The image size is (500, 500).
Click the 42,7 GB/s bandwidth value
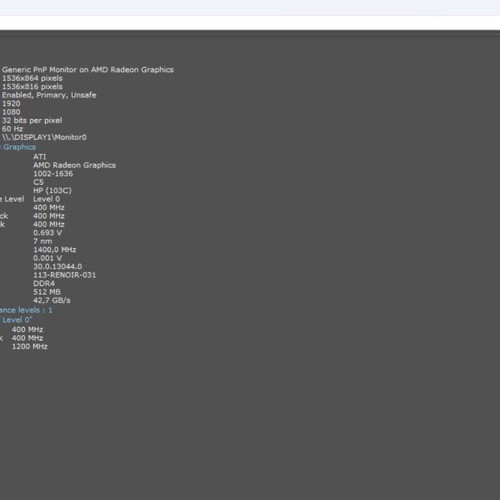pos(52,300)
